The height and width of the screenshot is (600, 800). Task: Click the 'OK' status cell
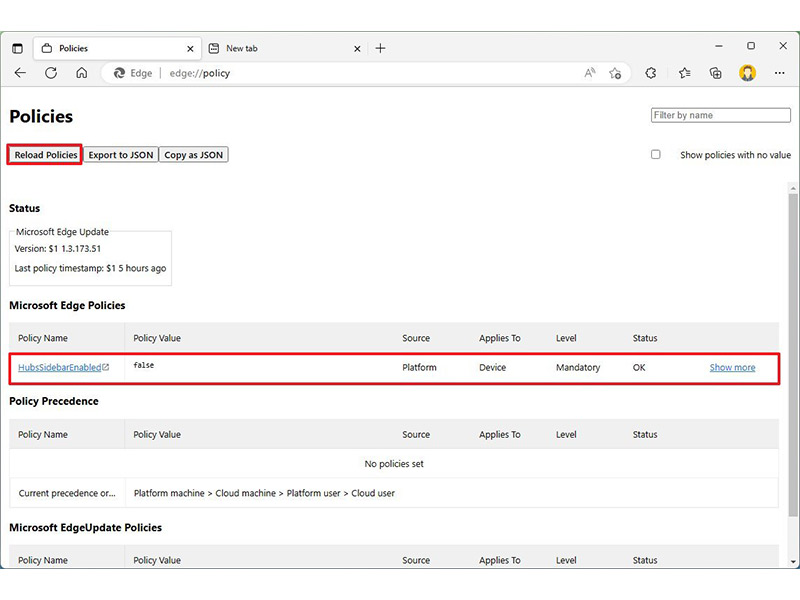(639, 367)
